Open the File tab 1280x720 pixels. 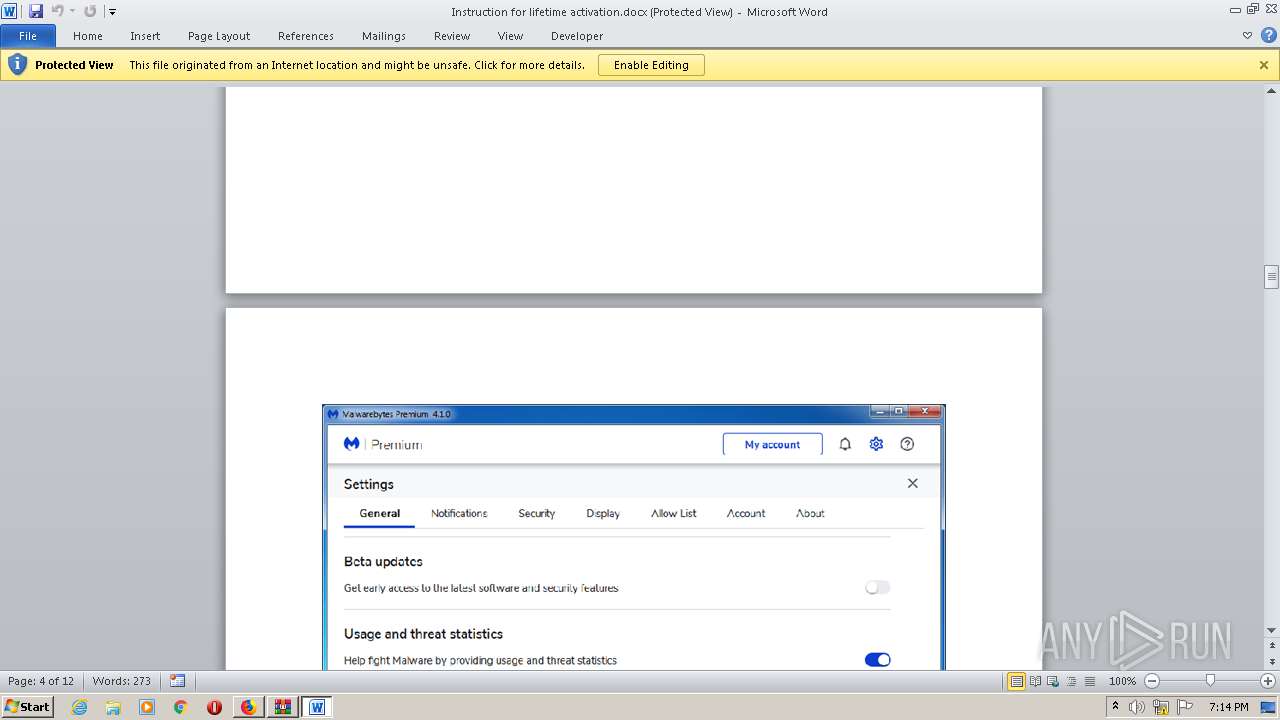click(28, 36)
